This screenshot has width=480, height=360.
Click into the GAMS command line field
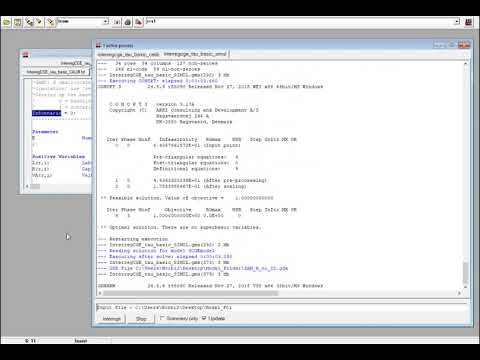[300, 21]
